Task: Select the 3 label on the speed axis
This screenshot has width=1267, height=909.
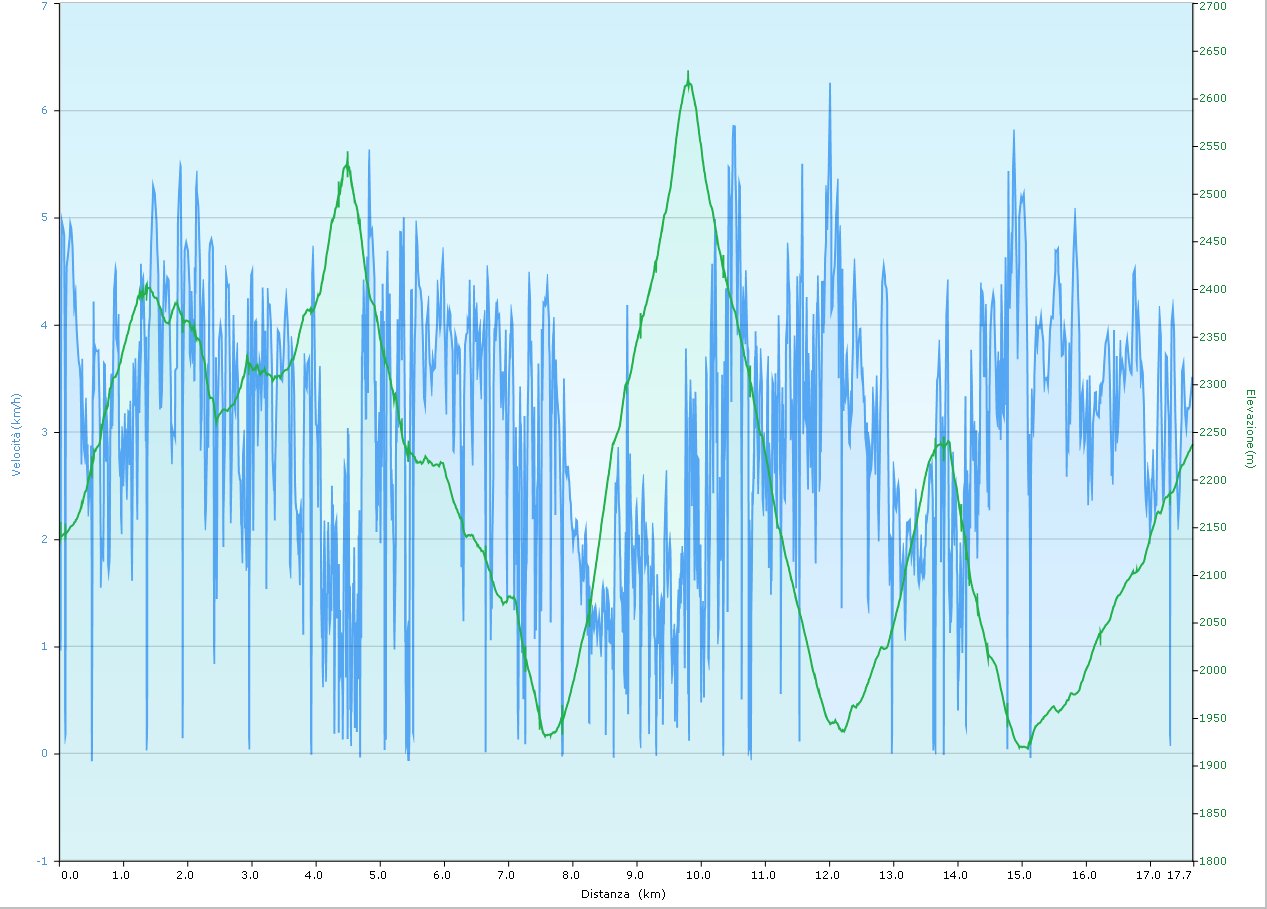Action: [43, 433]
